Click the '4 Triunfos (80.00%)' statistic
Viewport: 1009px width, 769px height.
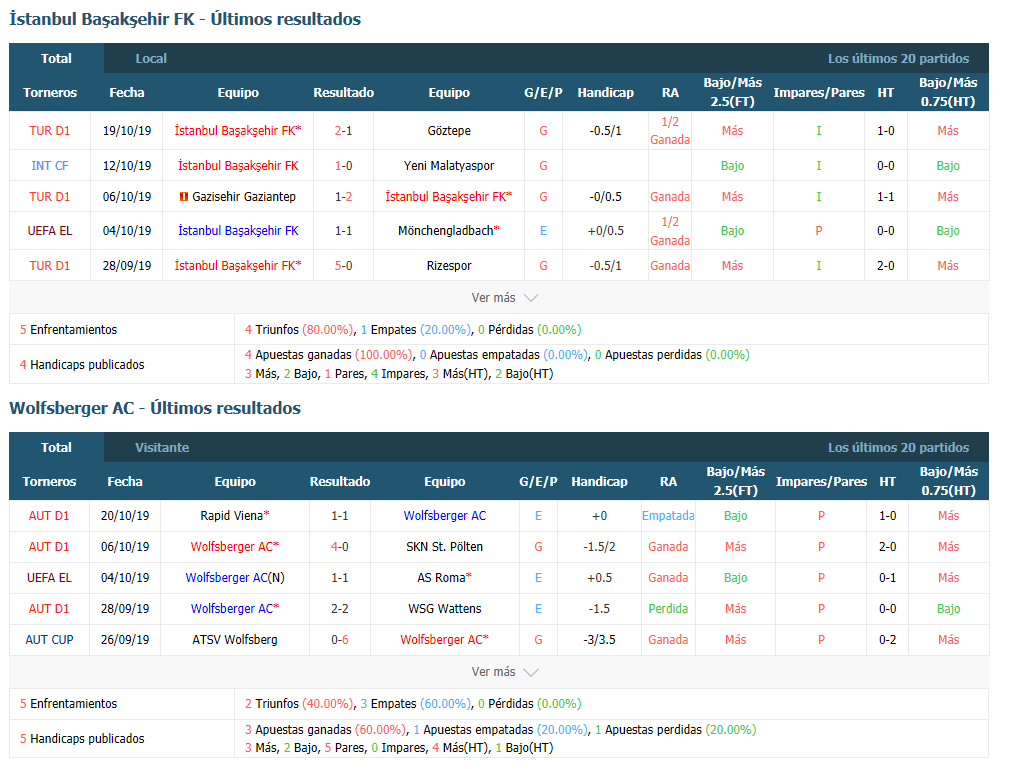[x=299, y=329]
